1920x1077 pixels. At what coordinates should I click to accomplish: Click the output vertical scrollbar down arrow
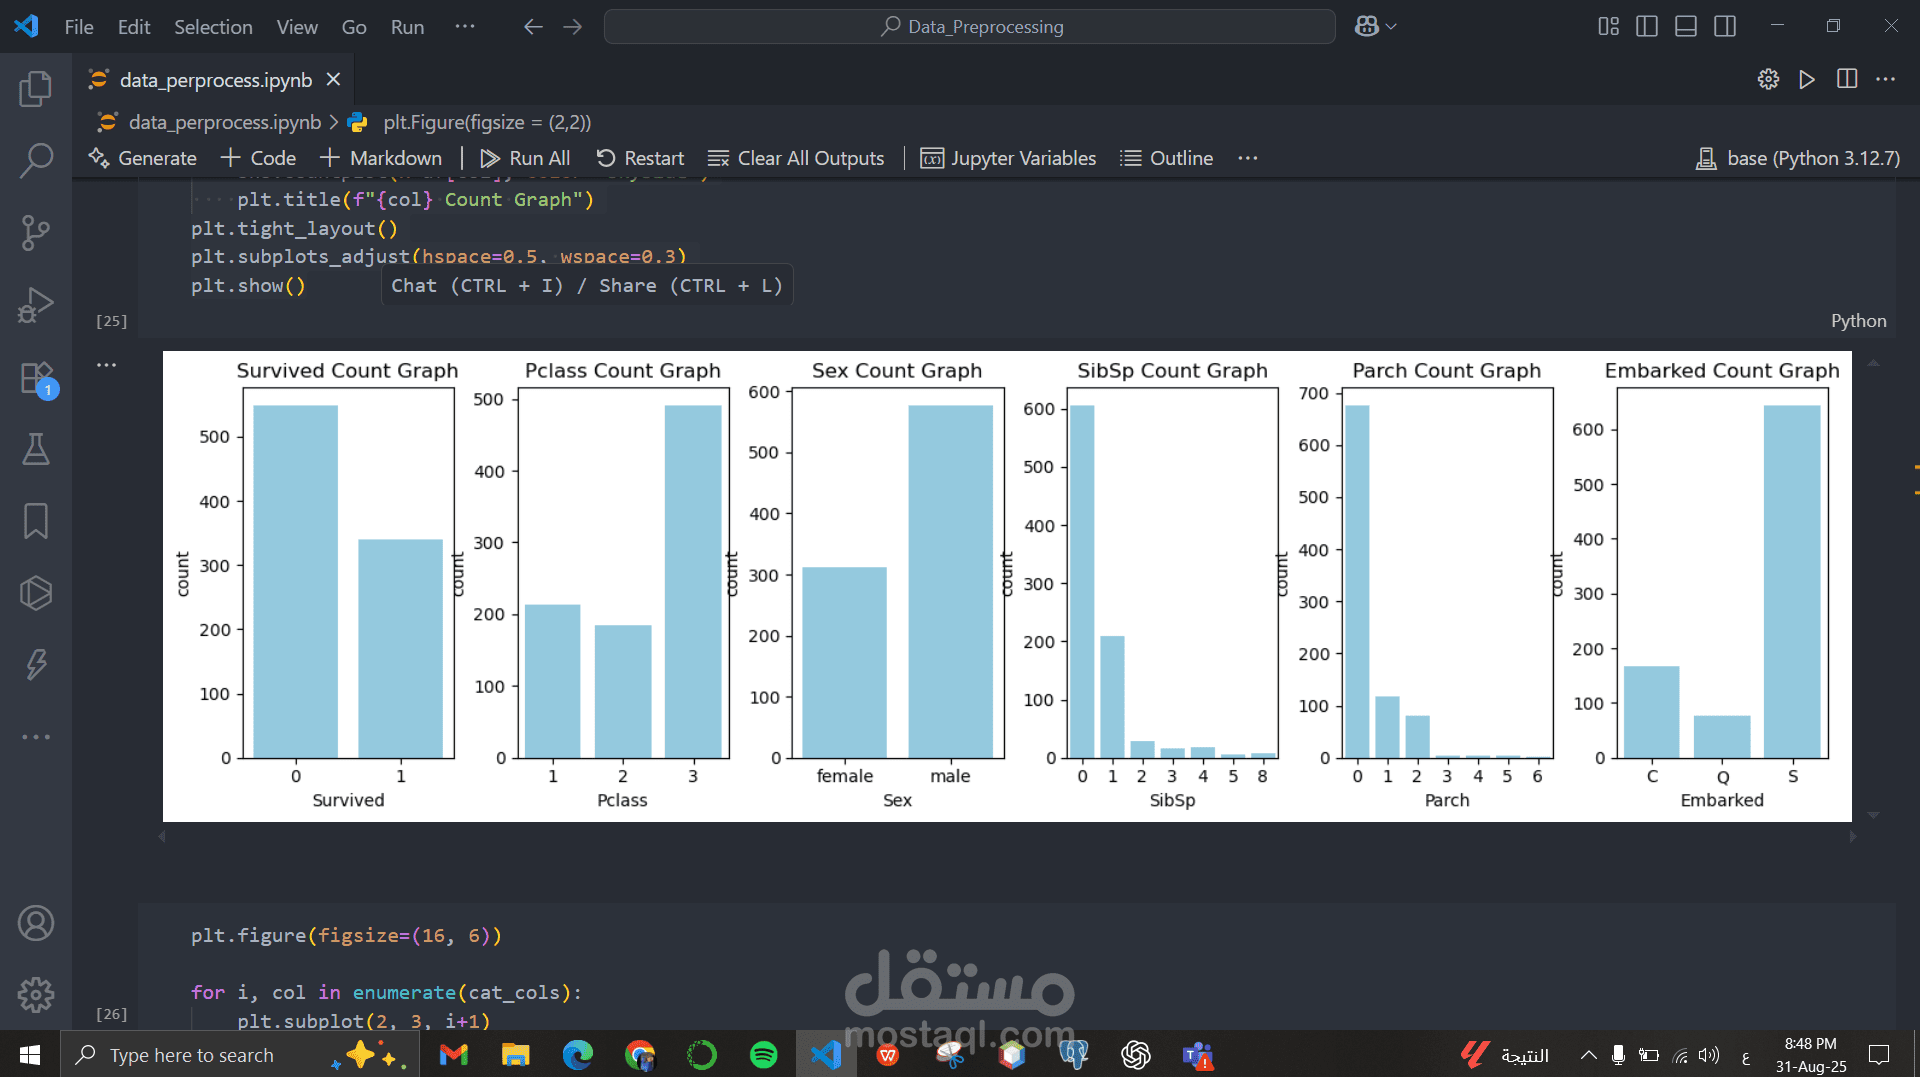(x=1874, y=816)
